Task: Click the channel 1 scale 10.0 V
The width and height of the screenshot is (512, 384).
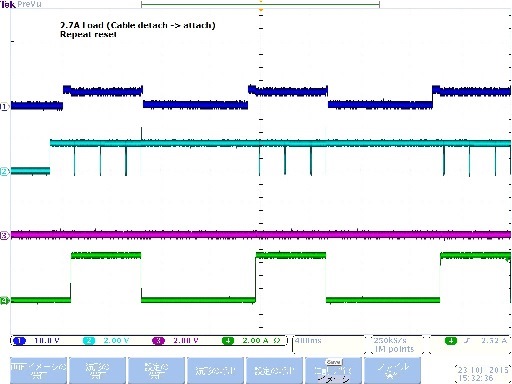Action: click(47, 341)
